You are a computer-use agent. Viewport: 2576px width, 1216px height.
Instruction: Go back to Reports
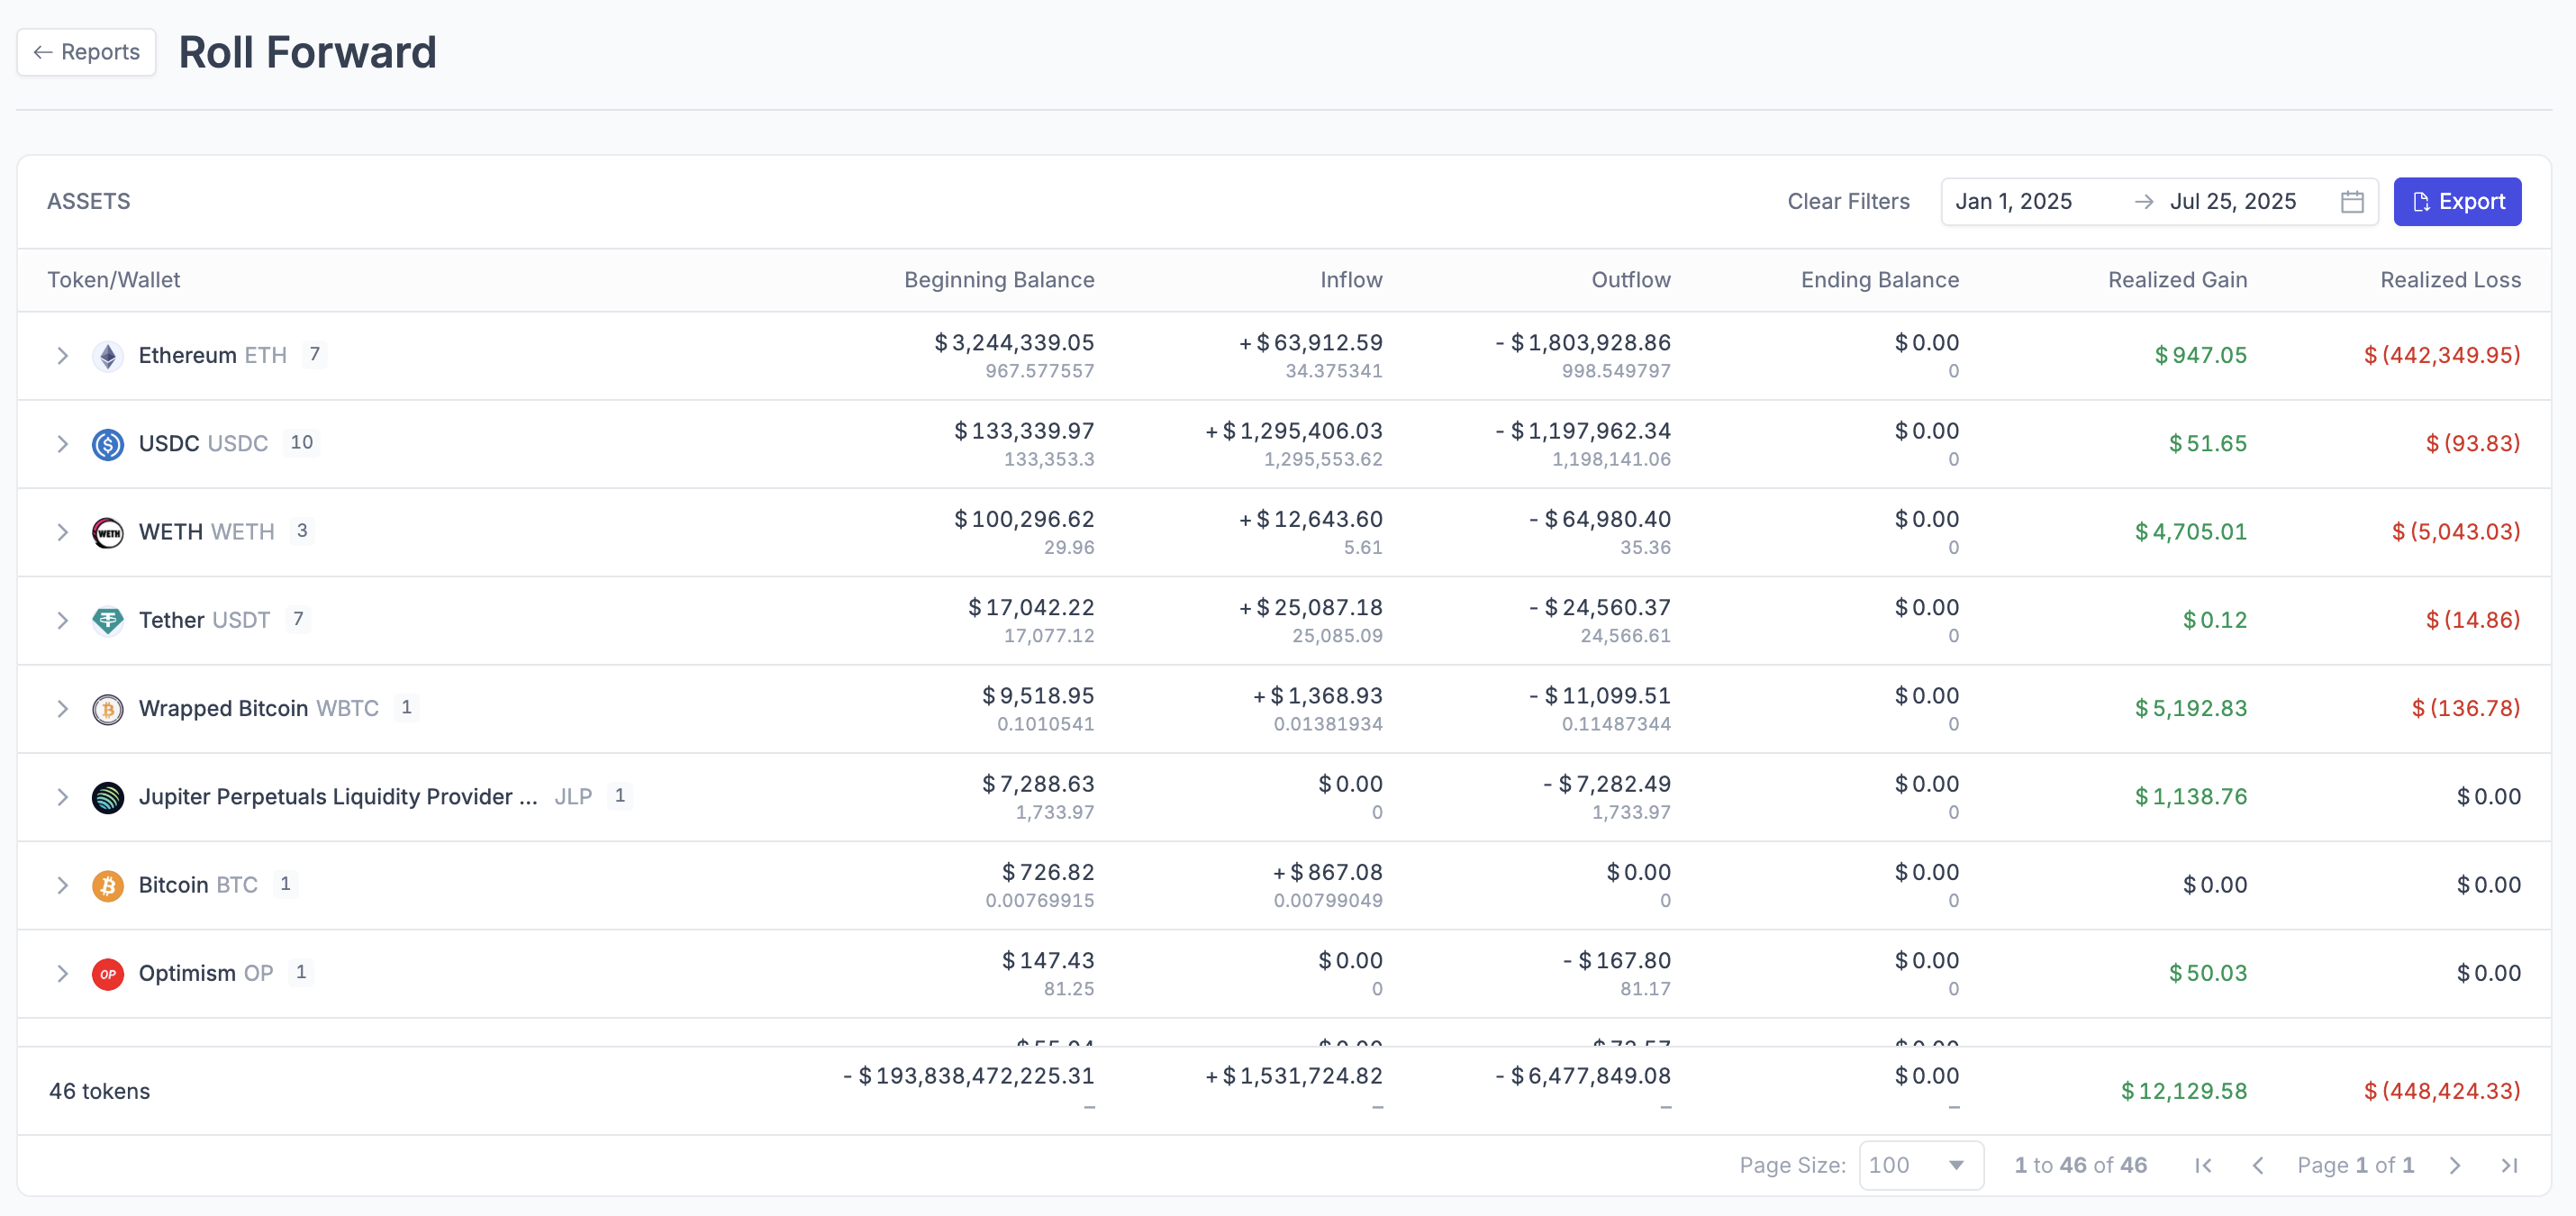[87, 52]
